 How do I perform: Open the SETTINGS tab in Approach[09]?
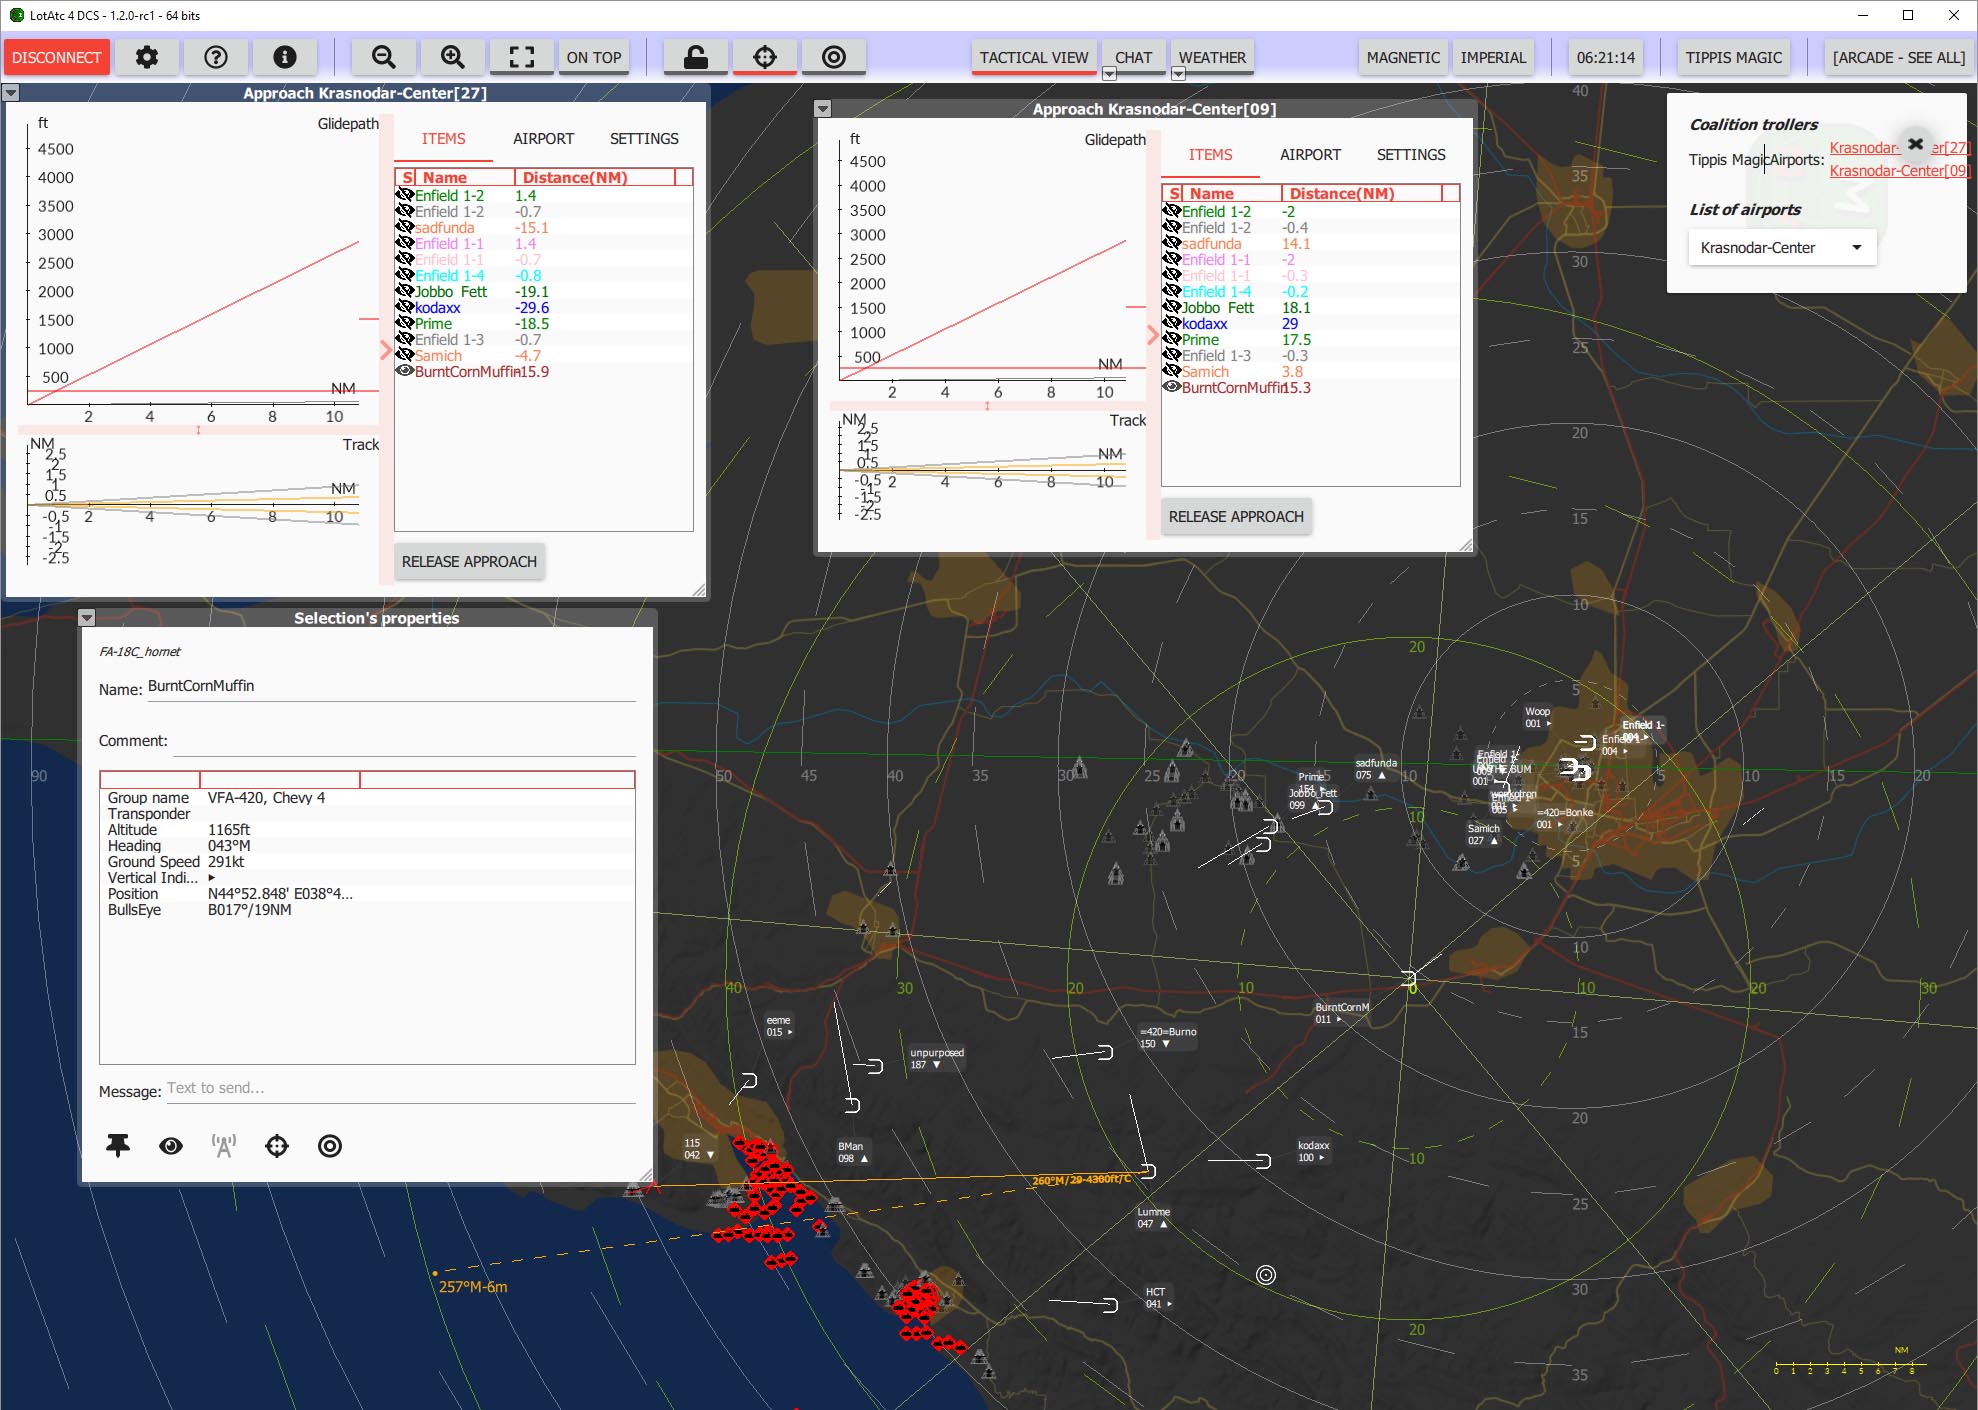click(1411, 155)
